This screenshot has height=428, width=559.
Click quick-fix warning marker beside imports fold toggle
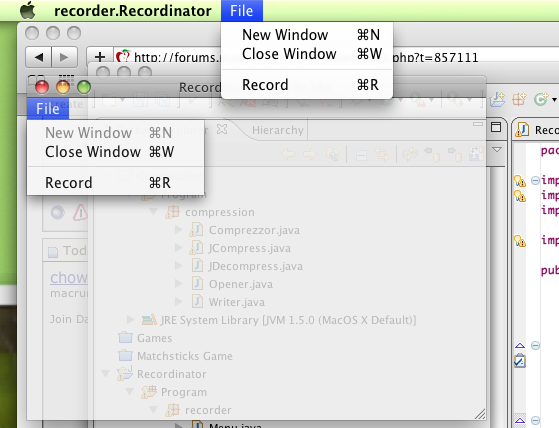[520, 181]
